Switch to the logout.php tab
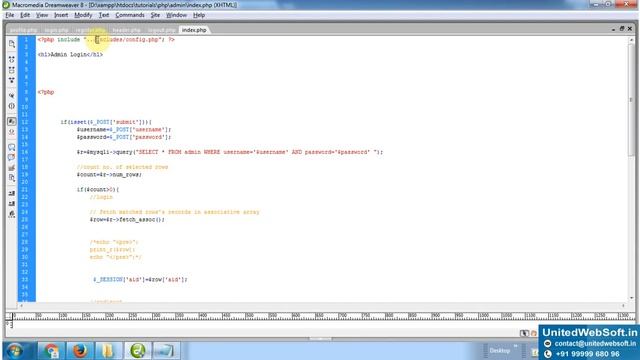This screenshot has height=360, width=640. coord(162,30)
